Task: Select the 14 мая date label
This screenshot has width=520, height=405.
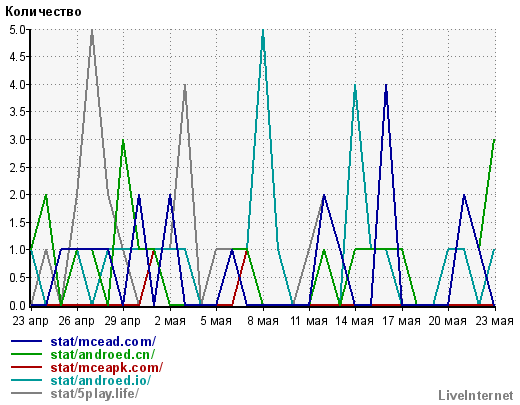Action: [354, 321]
